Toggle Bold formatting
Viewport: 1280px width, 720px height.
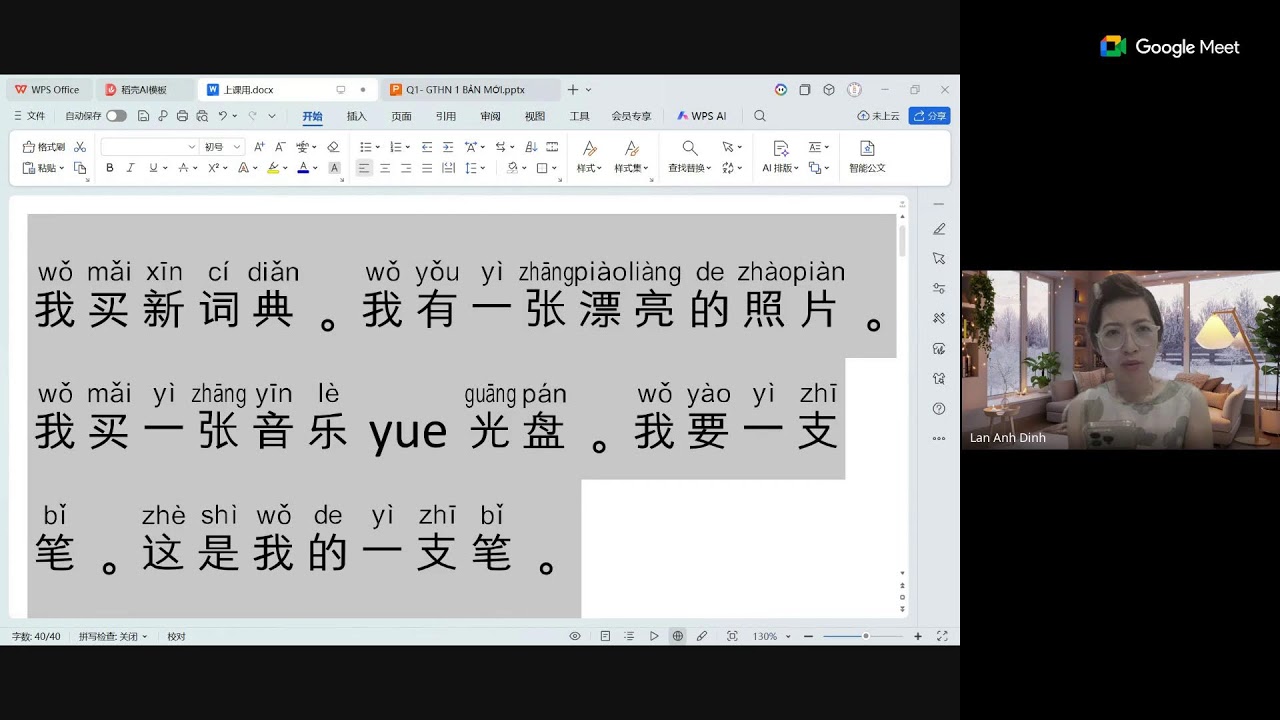point(110,168)
